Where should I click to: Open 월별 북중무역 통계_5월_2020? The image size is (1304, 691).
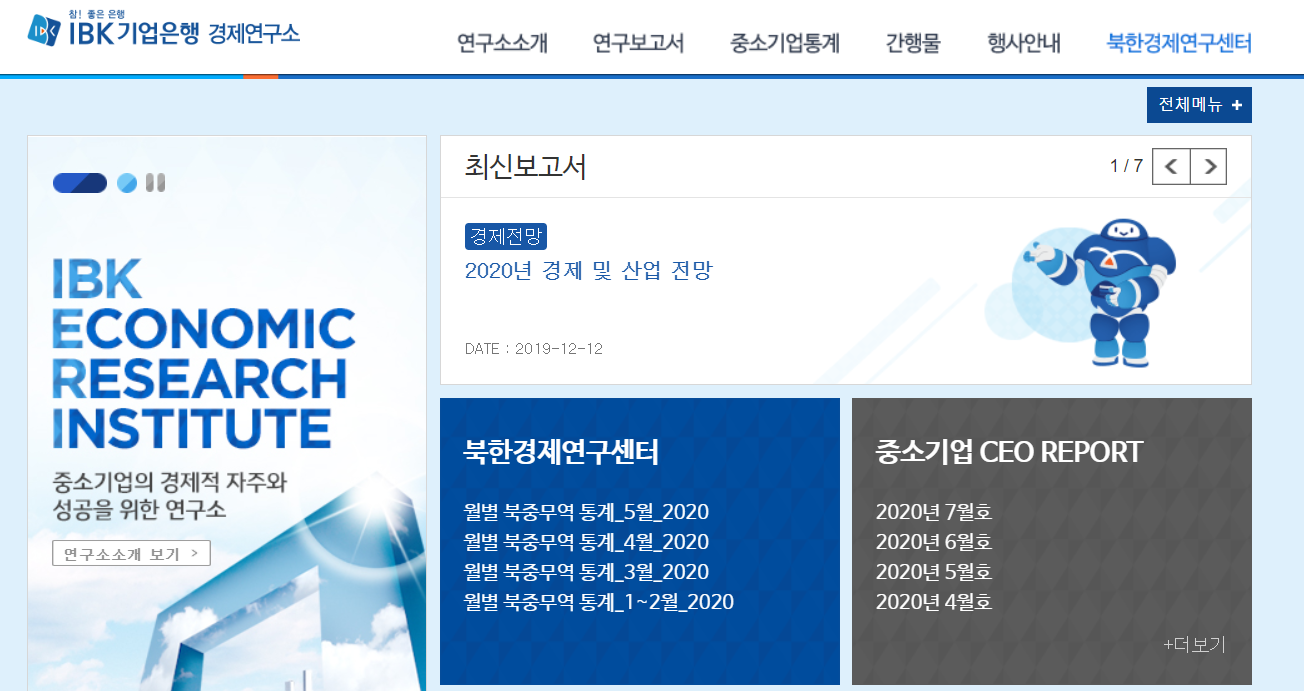pos(586,512)
